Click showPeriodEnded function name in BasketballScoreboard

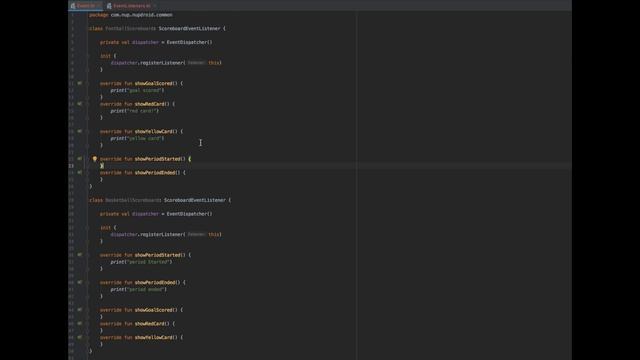pos(155,282)
